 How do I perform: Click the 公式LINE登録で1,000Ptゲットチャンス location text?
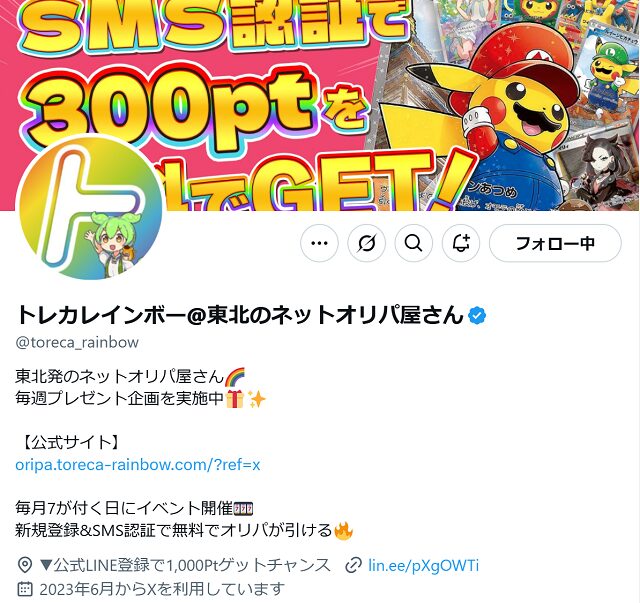pos(185,566)
